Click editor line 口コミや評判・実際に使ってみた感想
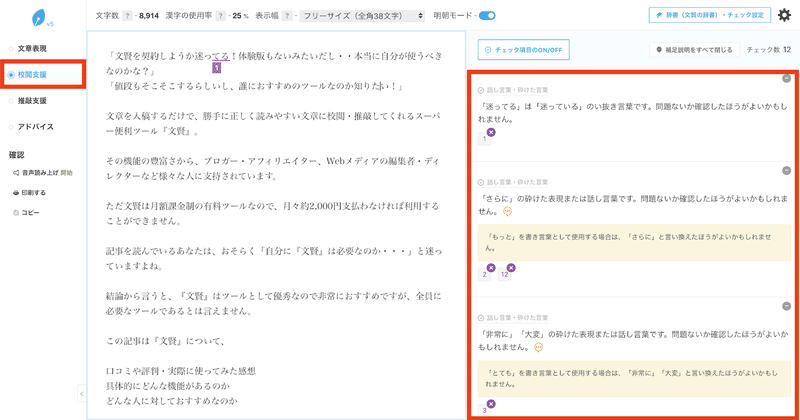The image size is (800, 420). (181, 371)
